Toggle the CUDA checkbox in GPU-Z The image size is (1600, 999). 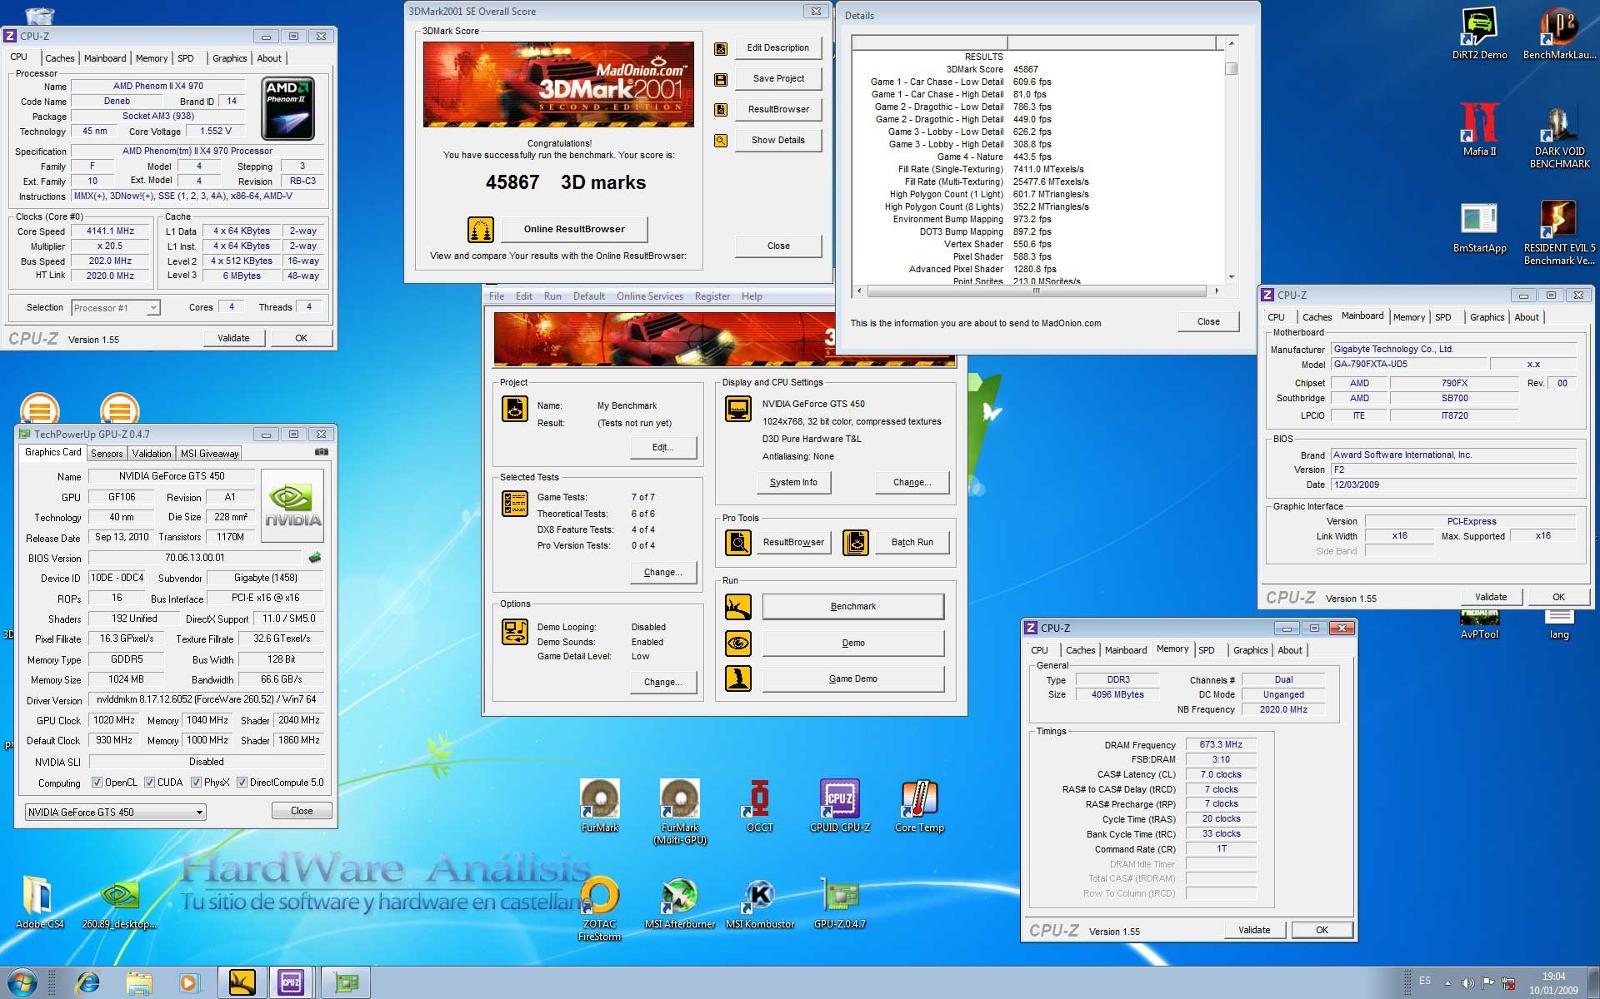[149, 782]
